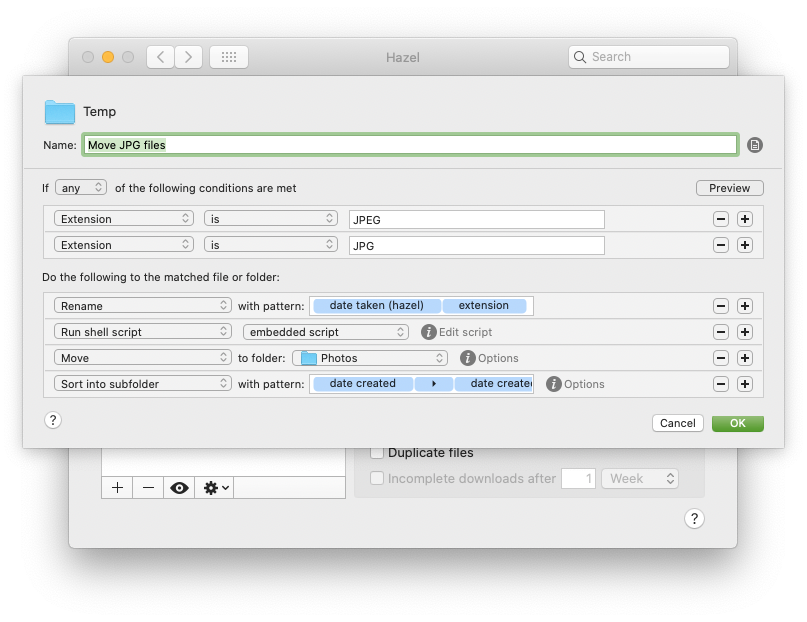Viewport: 807px width, 622px height.
Task: Open Edit script info icon
Action: [x=429, y=332]
